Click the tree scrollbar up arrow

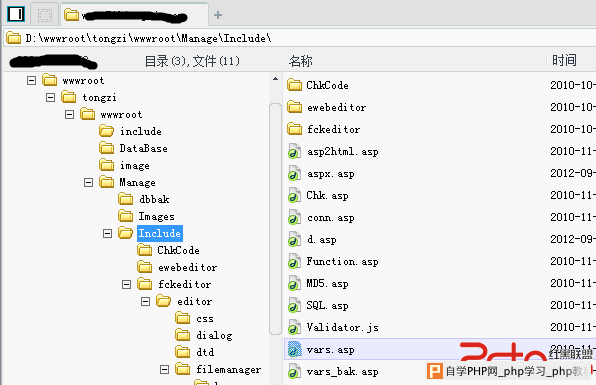(275, 79)
